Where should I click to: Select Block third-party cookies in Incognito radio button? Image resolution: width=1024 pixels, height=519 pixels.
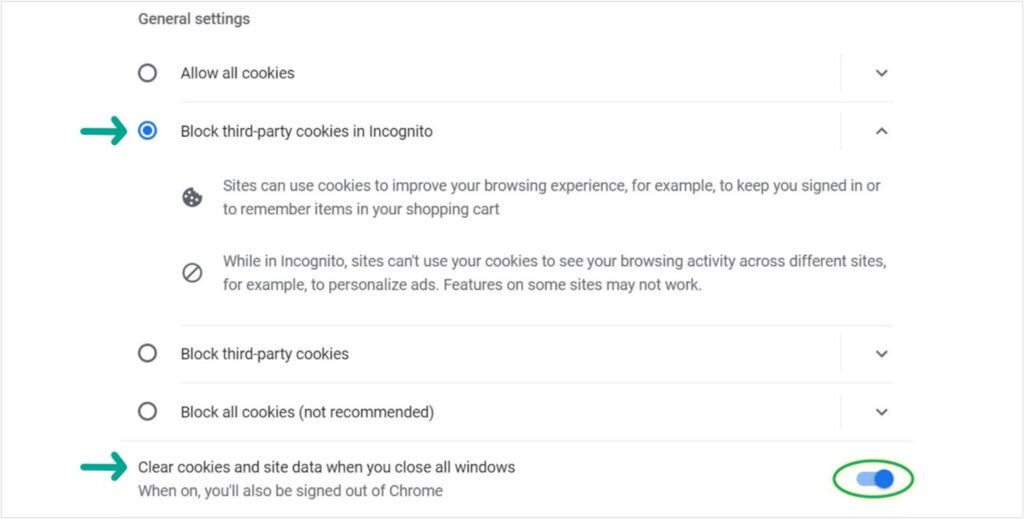pyautogui.click(x=148, y=131)
